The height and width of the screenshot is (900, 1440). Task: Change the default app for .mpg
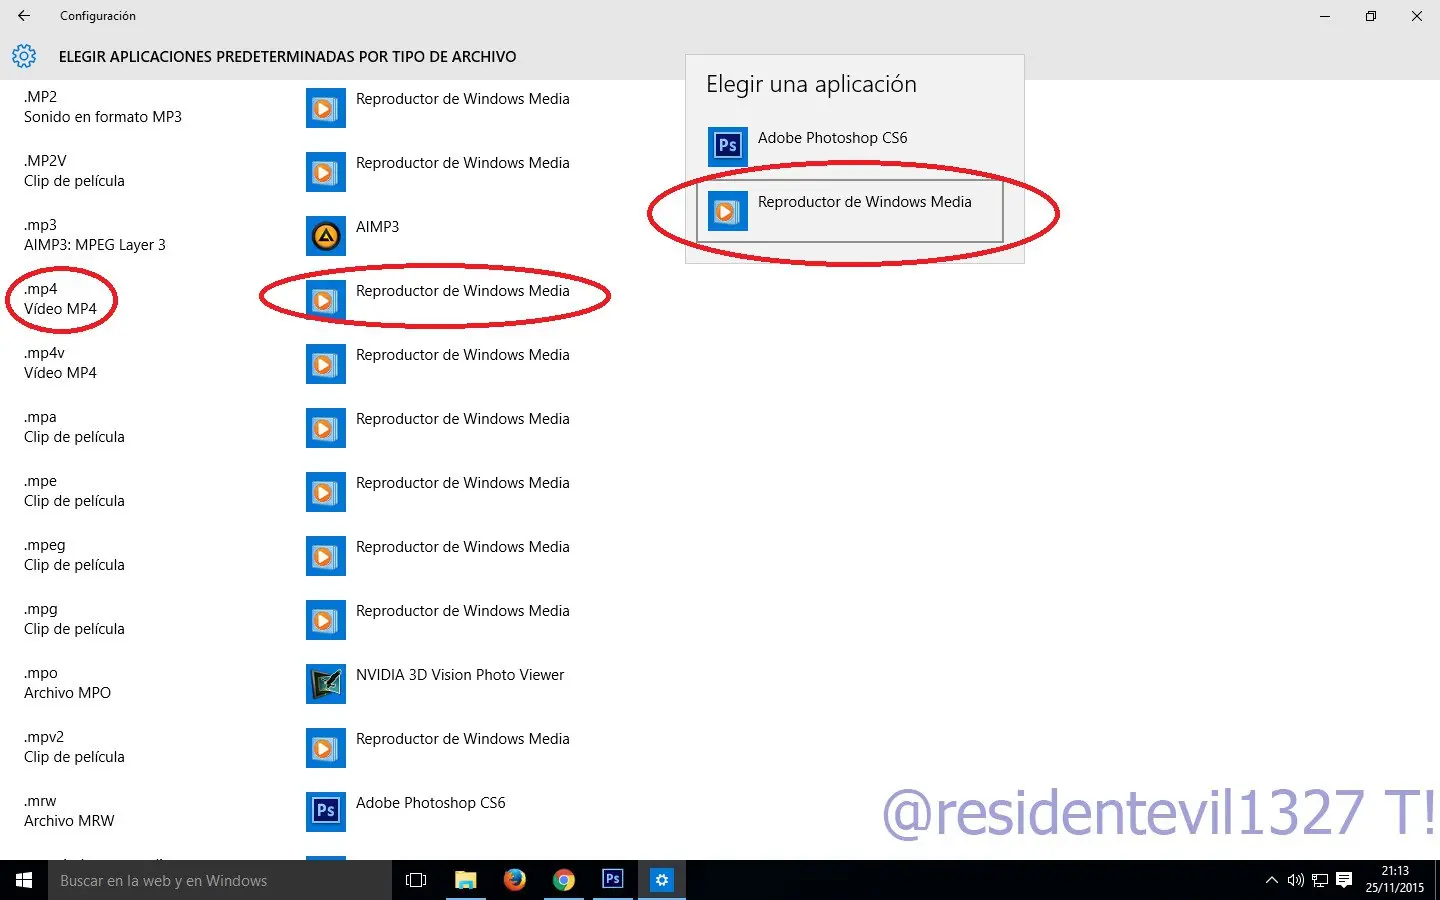[438, 620]
